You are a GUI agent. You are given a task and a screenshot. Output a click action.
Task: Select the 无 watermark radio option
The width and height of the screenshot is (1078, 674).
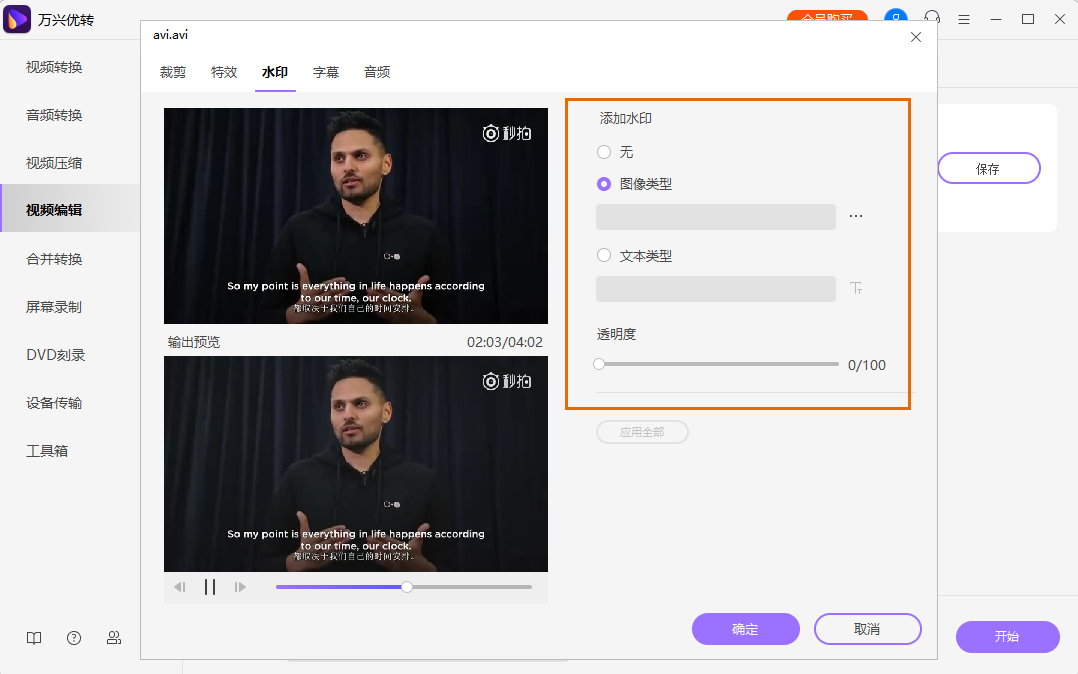pyautogui.click(x=604, y=151)
